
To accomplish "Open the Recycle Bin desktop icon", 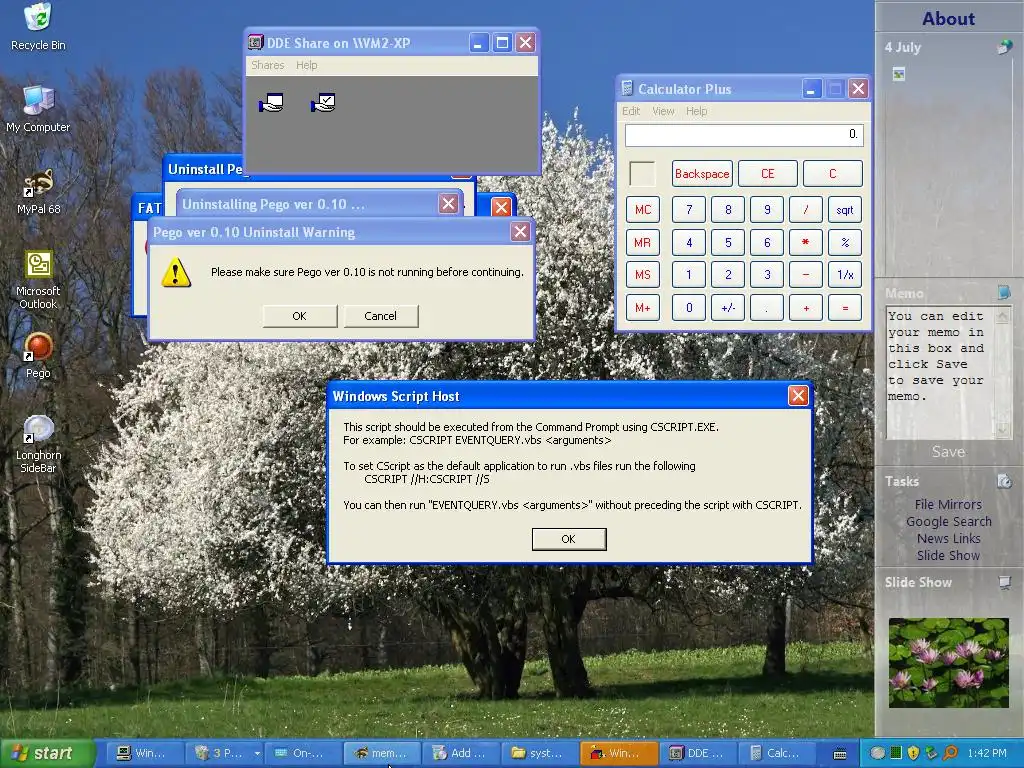I will 38,26.
